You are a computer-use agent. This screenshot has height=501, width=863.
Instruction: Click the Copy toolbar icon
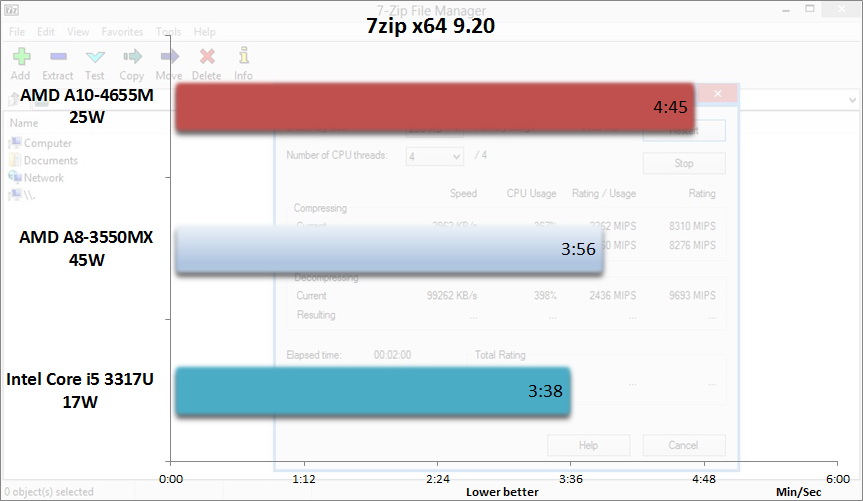[132, 56]
